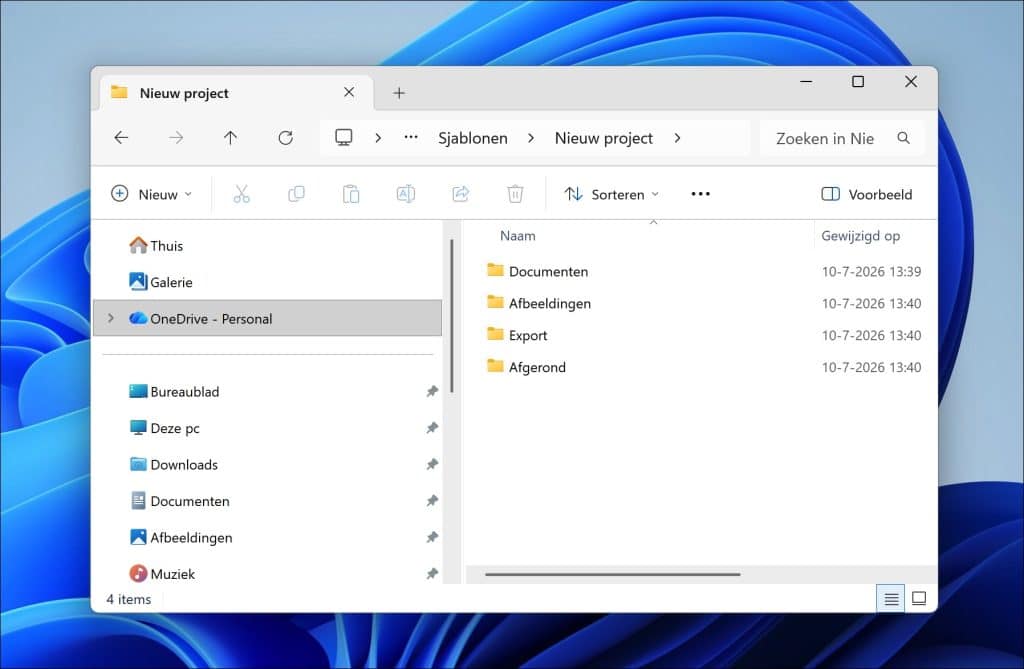Click date 10-7-2026 13:39 of Documenten
This screenshot has height=669, width=1024.
(871, 272)
